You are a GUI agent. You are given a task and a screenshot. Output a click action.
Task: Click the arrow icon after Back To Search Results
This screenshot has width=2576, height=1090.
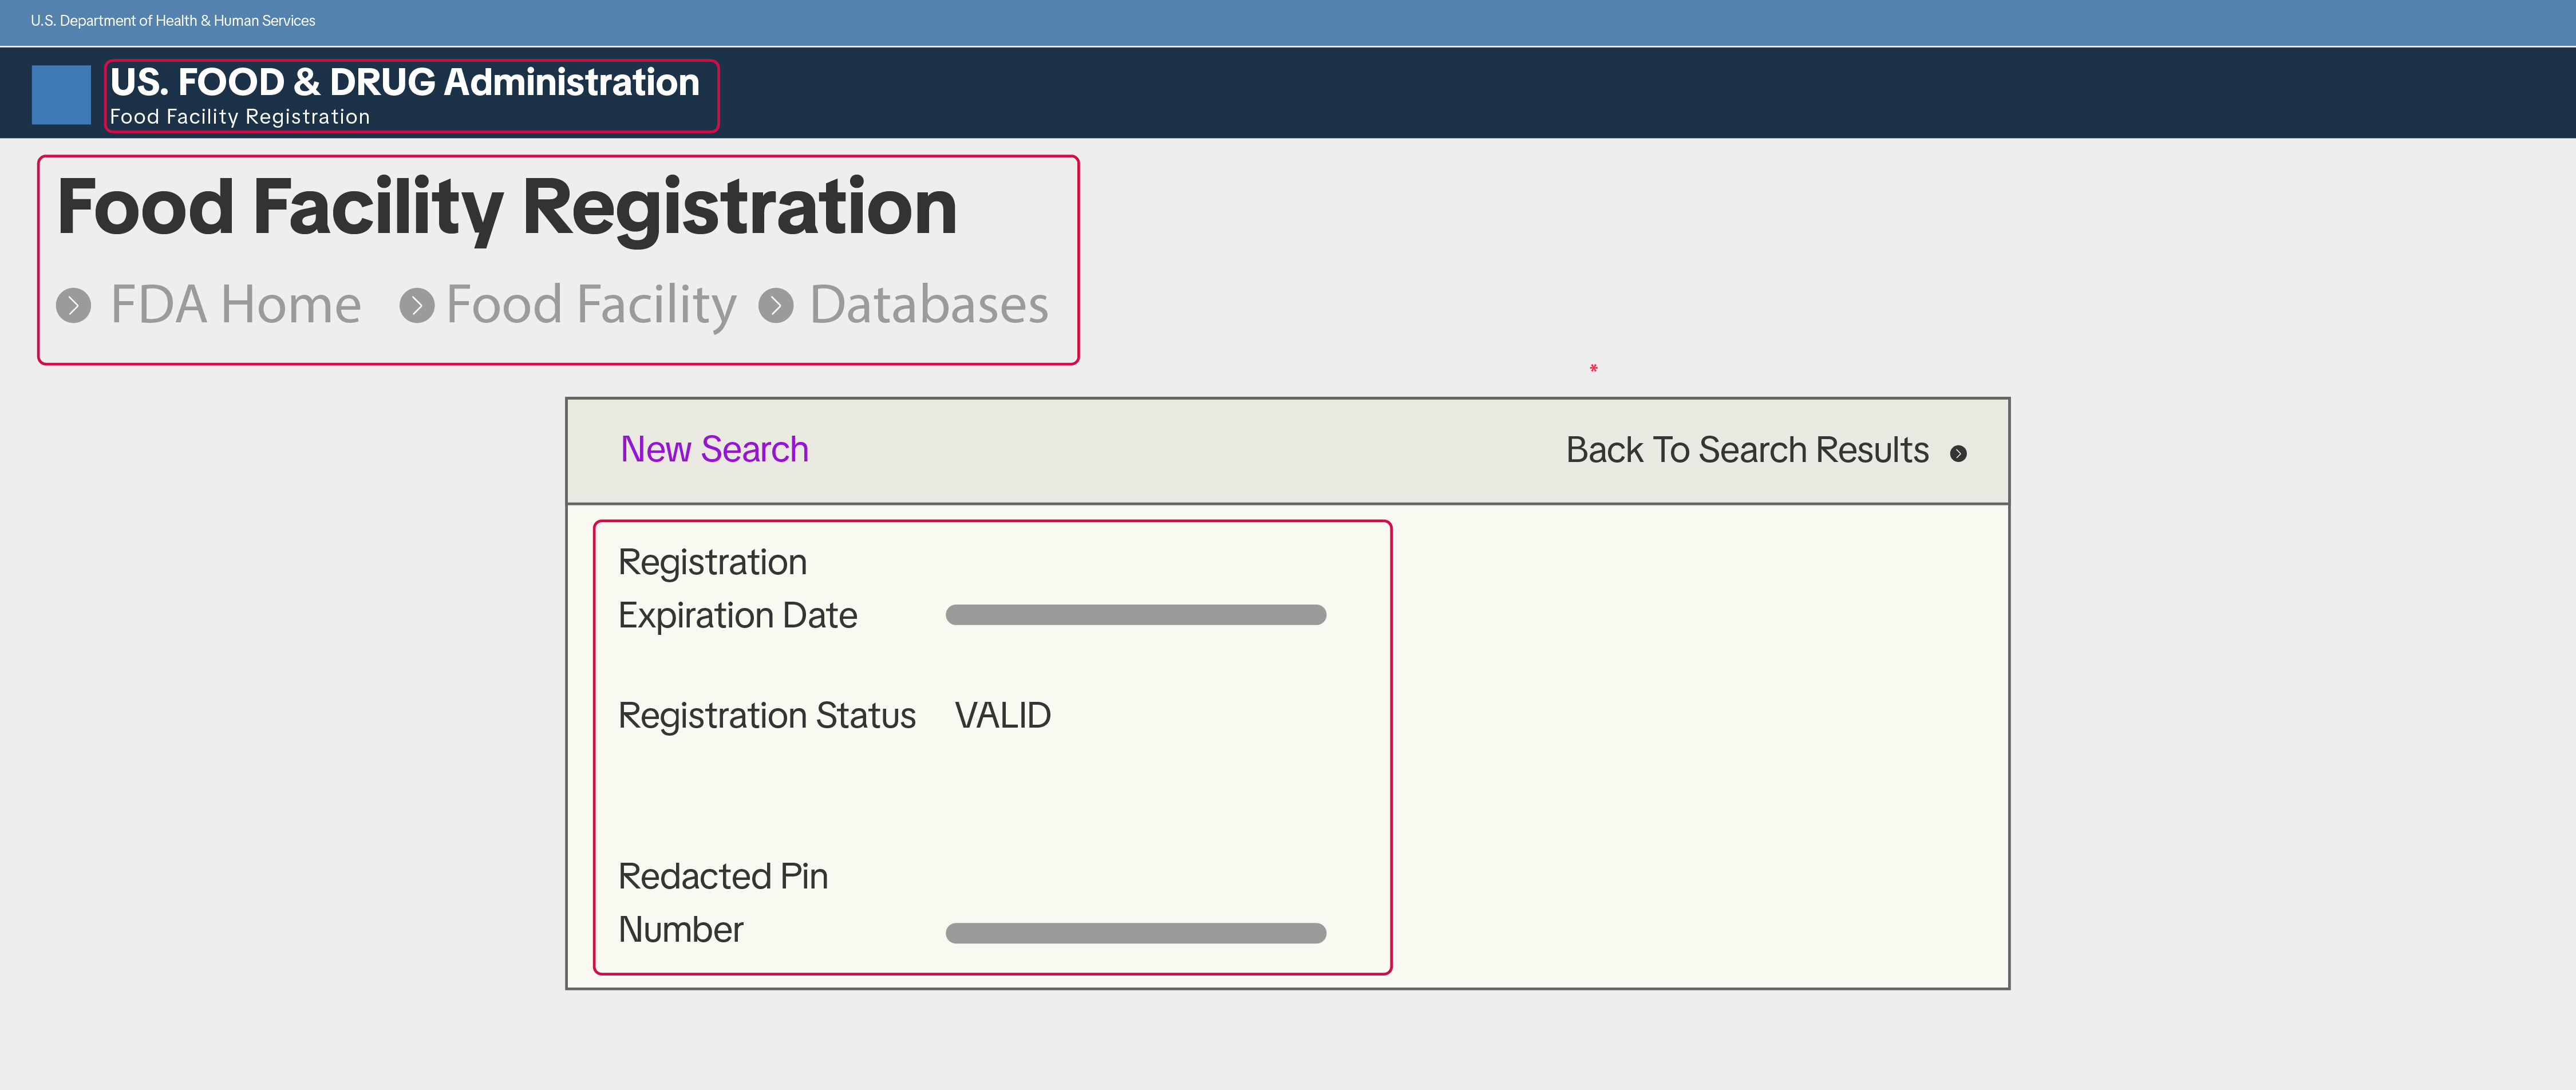coord(1958,454)
